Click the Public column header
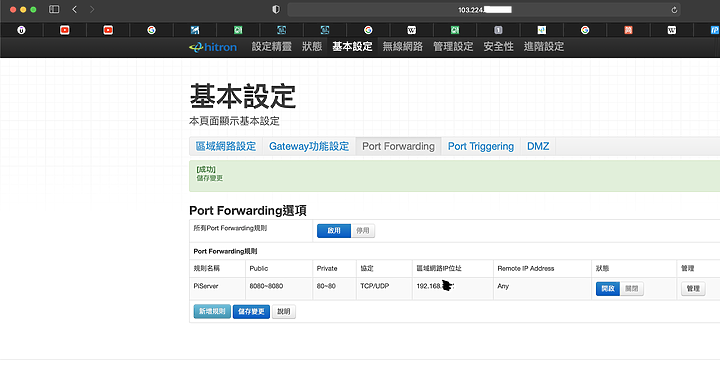This screenshot has width=720, height=378. [259, 268]
